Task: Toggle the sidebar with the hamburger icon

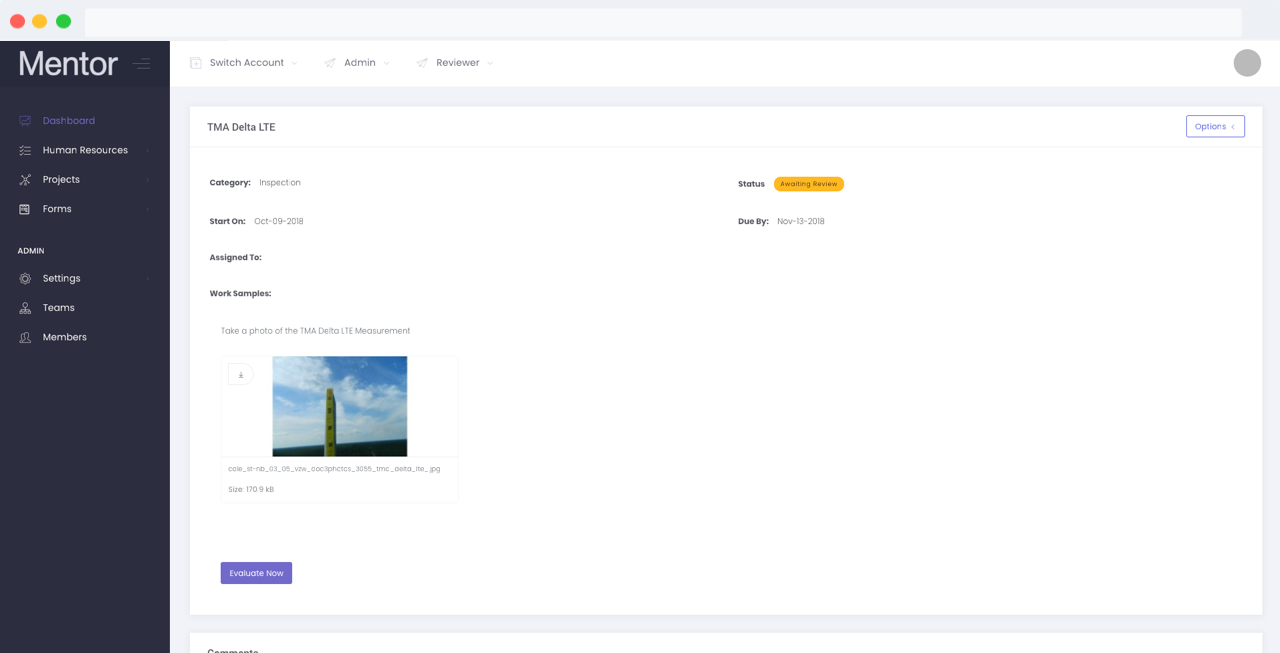Action: point(142,64)
